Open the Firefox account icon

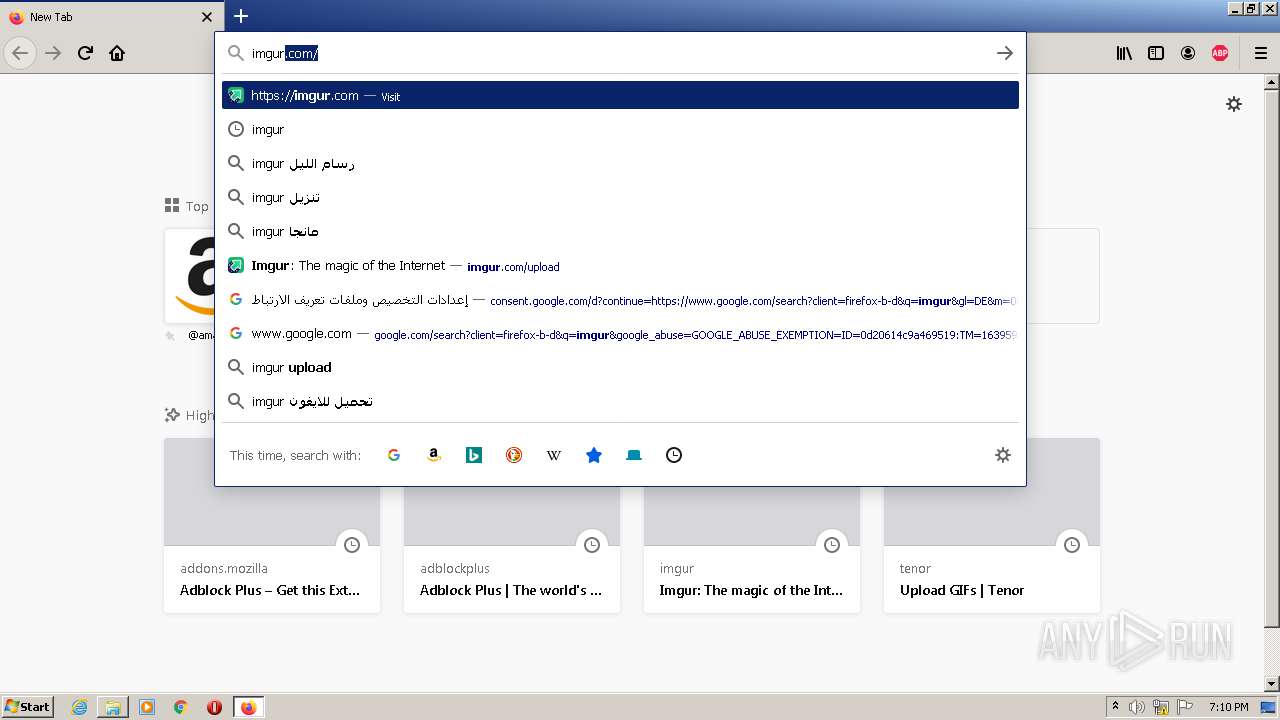pos(1188,53)
